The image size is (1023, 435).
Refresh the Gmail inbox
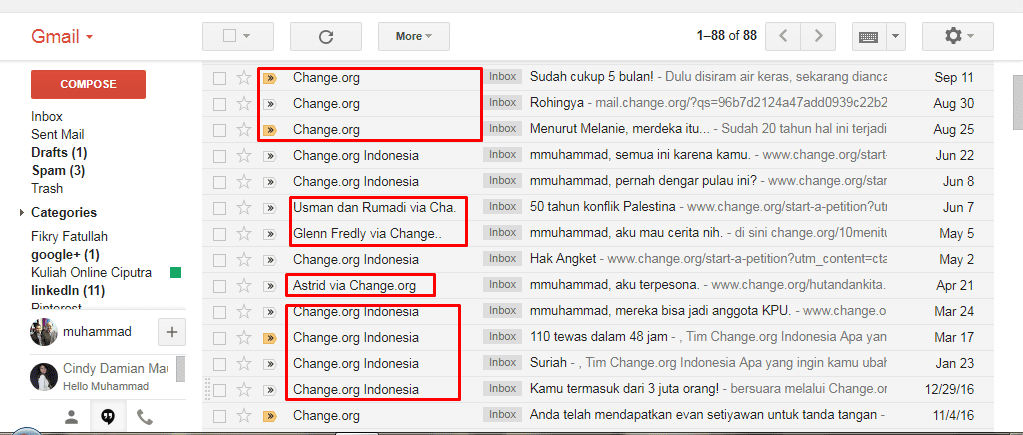click(326, 37)
